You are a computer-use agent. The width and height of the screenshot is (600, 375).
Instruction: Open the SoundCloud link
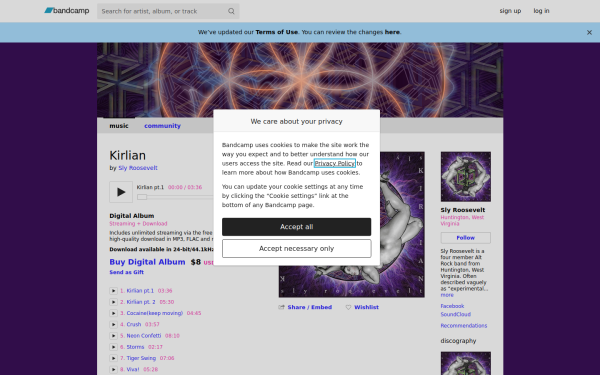coord(455,315)
